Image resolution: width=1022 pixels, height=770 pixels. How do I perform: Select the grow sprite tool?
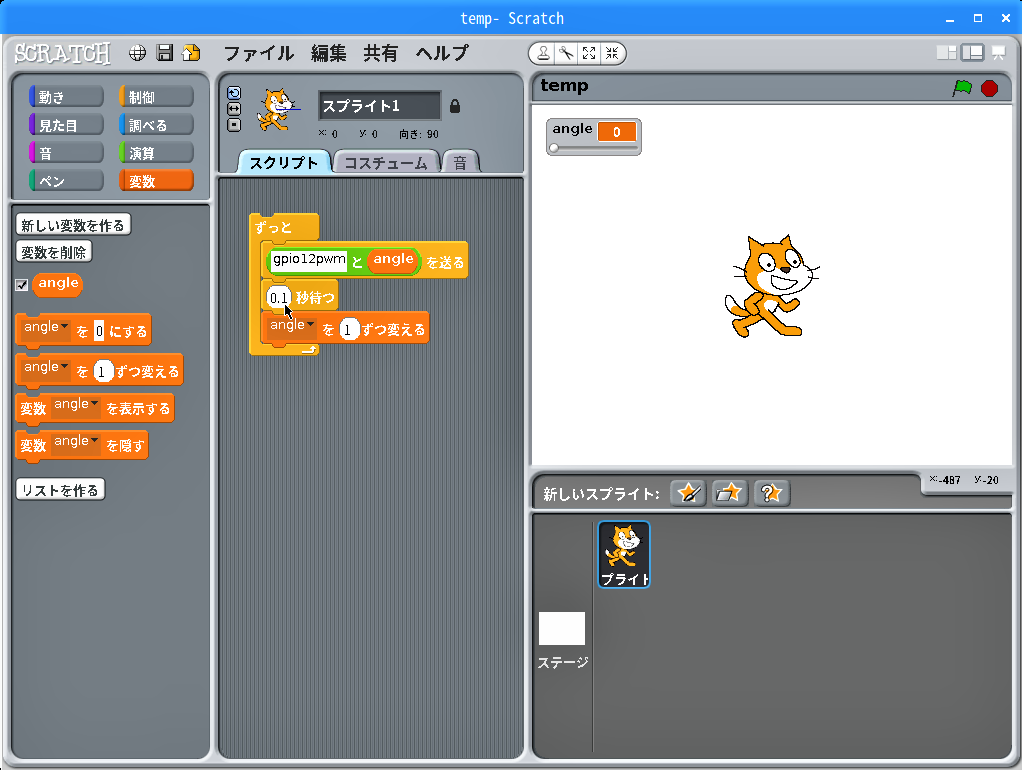589,53
